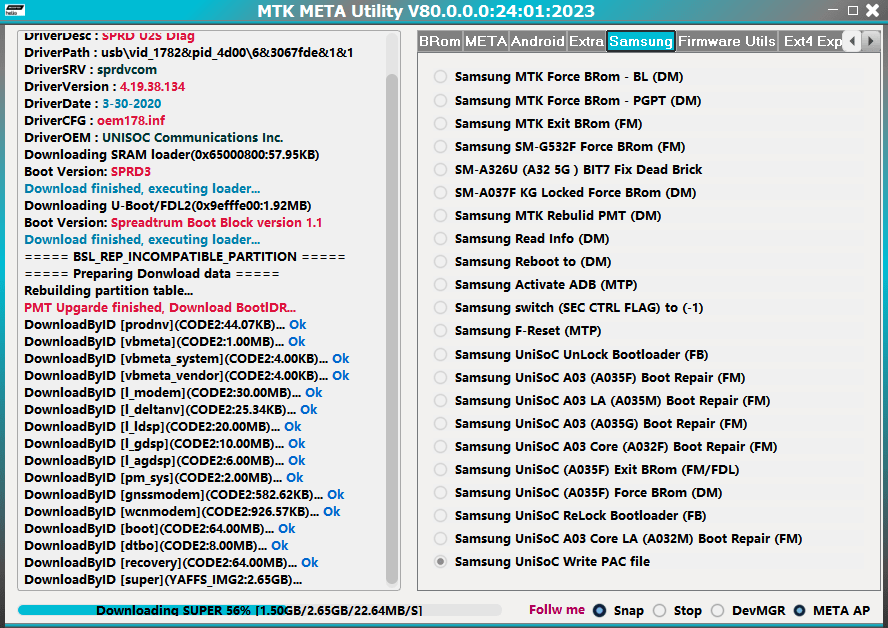
Task: Choose Samsung Activate ADB (MTP)
Action: [x=440, y=284]
